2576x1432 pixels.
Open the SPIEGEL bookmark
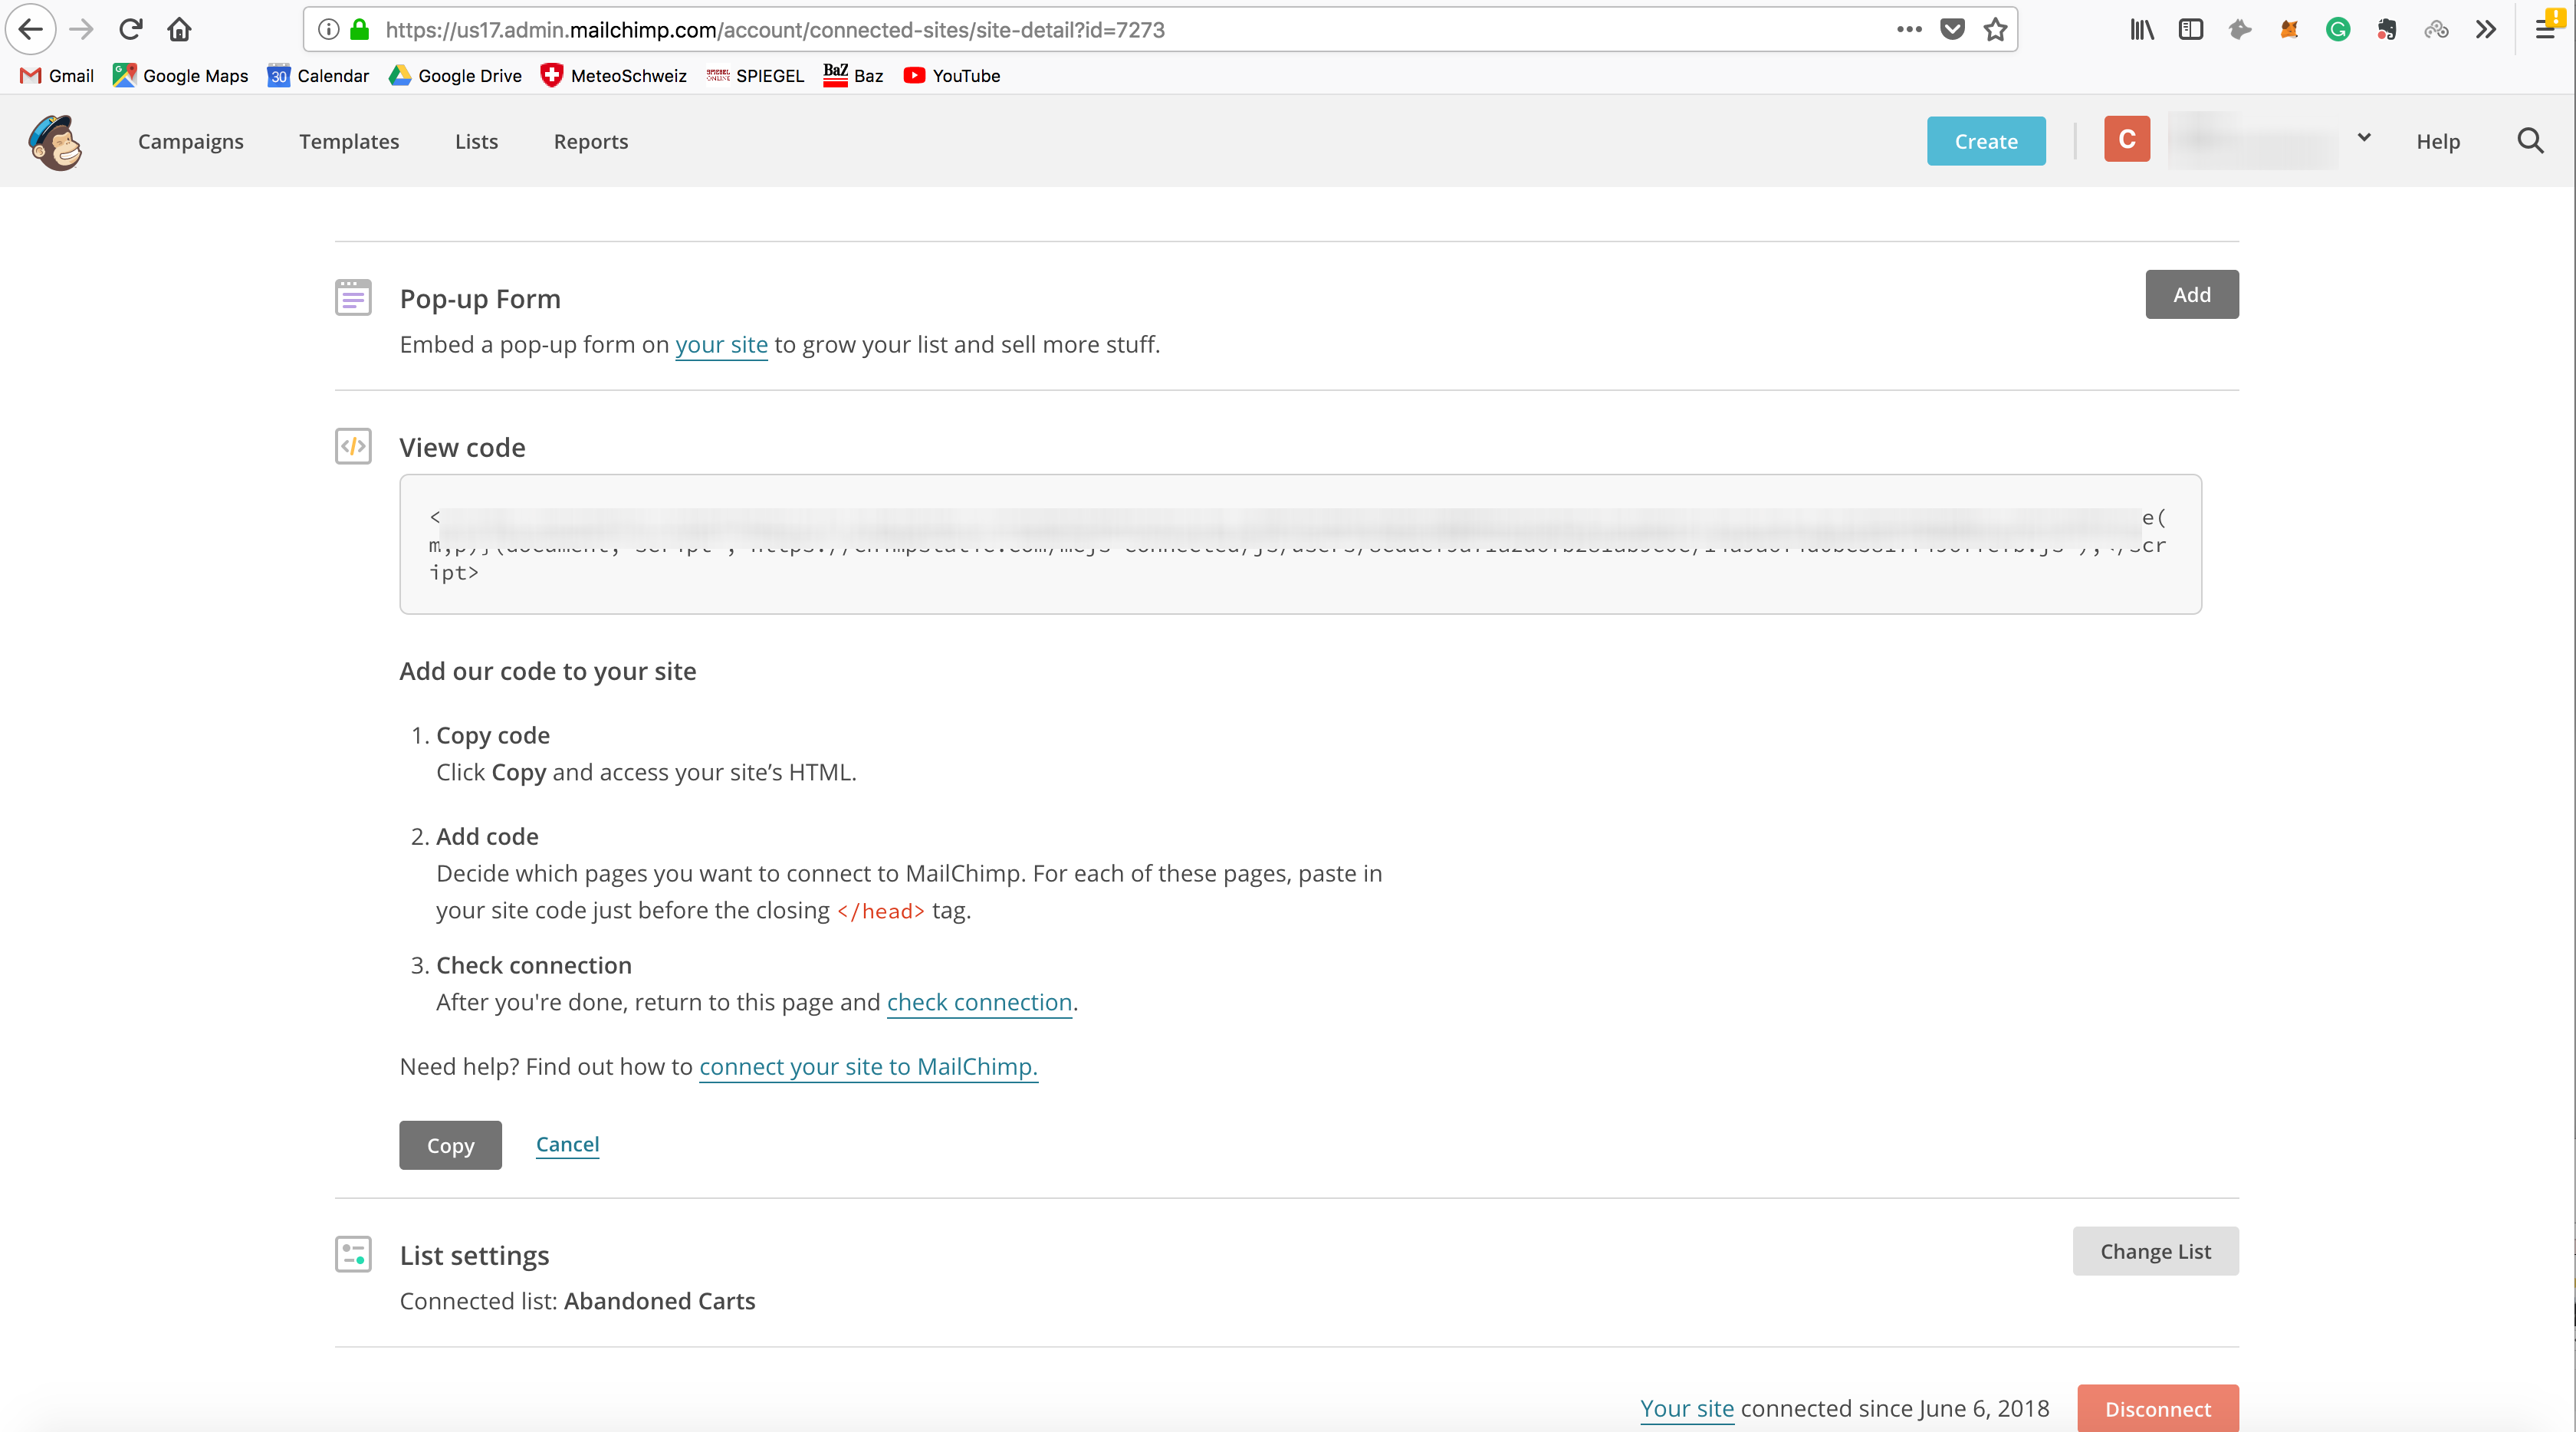755,75
